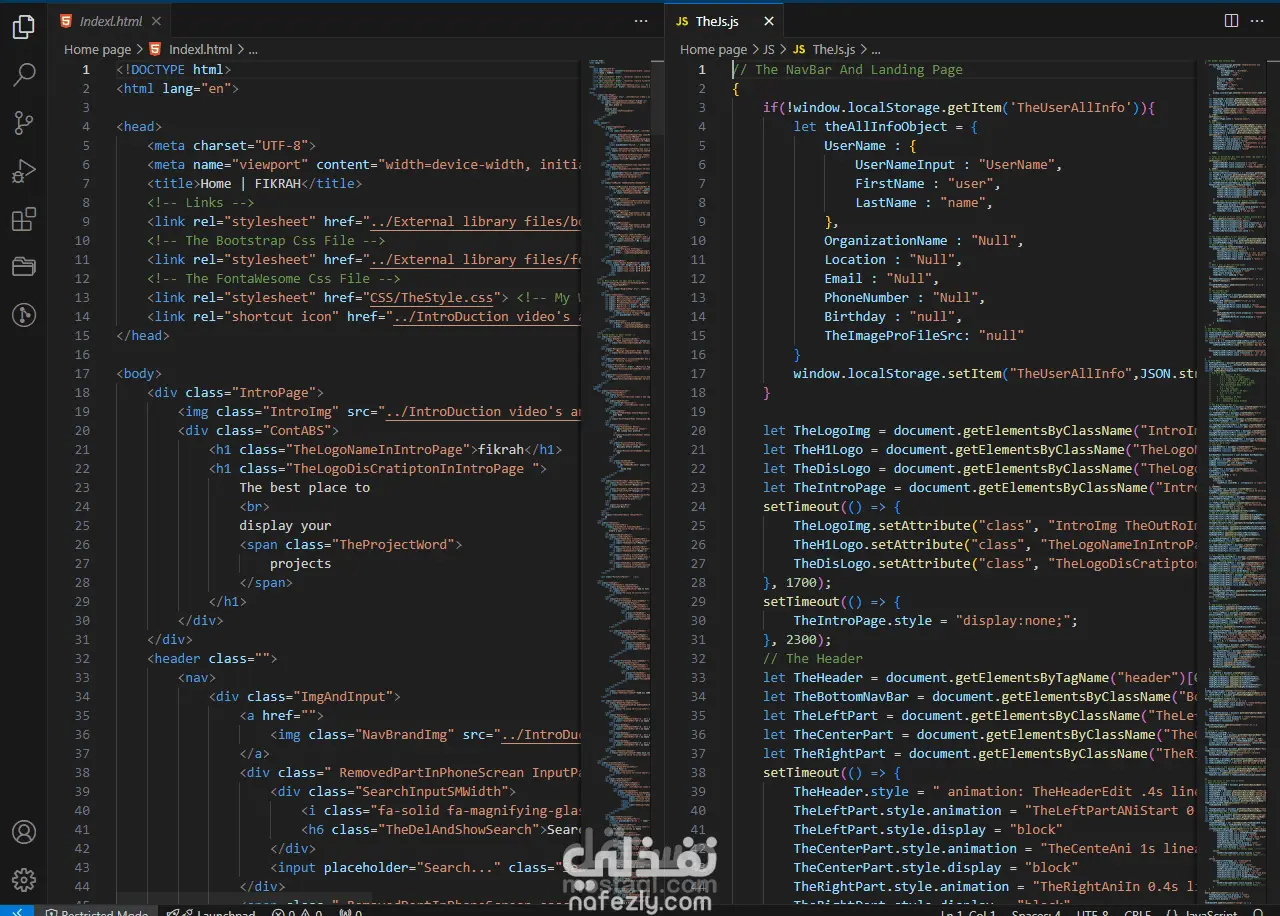Image resolution: width=1280 pixels, height=916 pixels.
Task: Click the HTML5 file icon on the Indexl.html tab
Action: 66,21
